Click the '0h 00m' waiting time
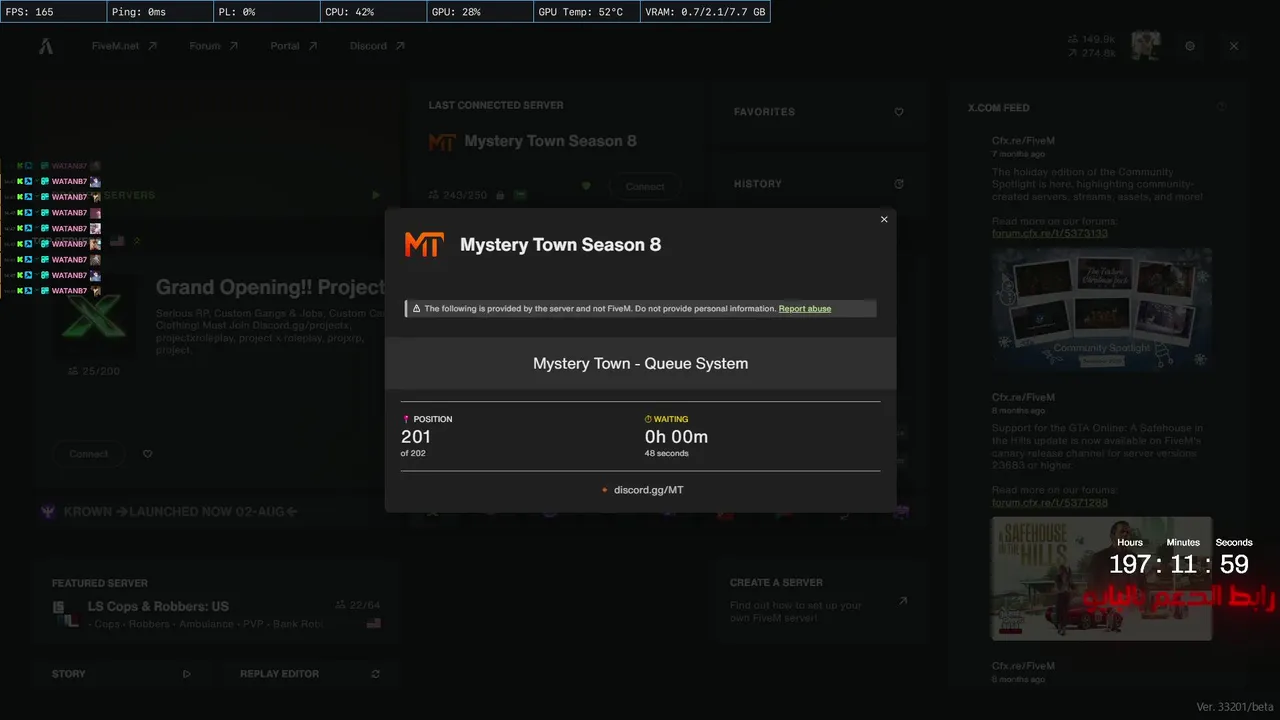This screenshot has width=1280, height=720. [x=677, y=437]
